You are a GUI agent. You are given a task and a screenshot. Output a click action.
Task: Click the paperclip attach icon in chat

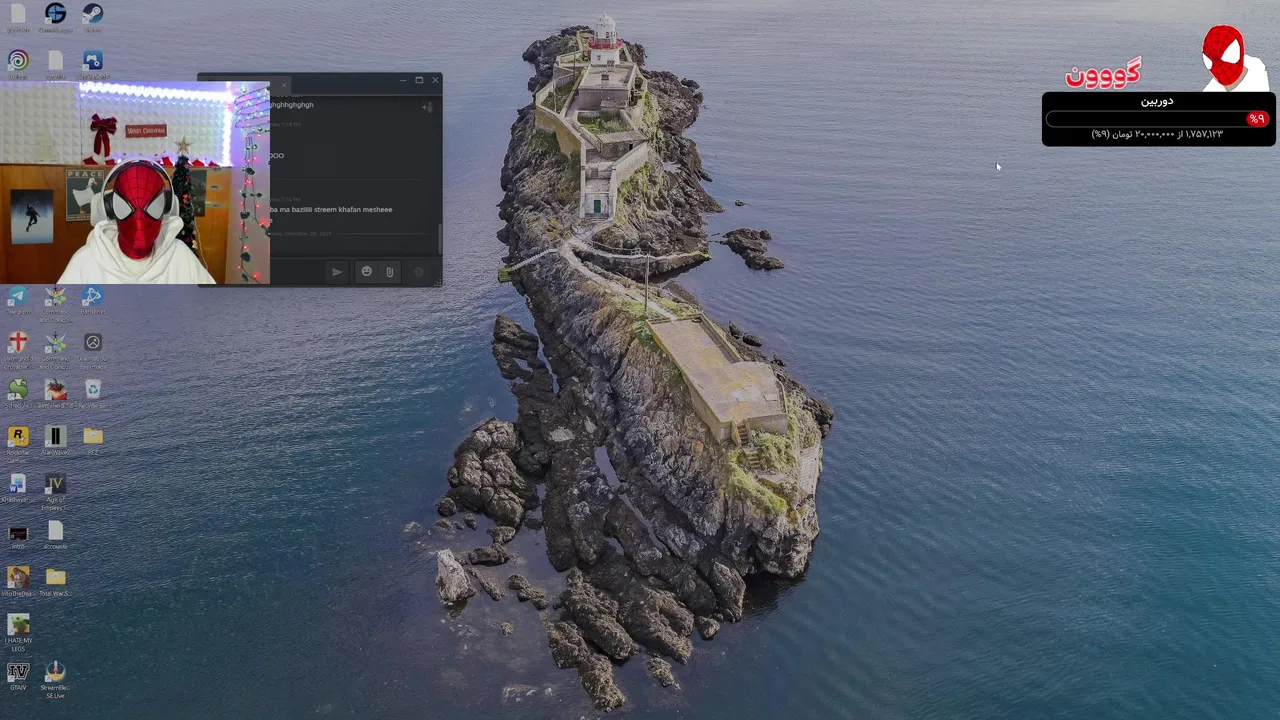click(390, 272)
